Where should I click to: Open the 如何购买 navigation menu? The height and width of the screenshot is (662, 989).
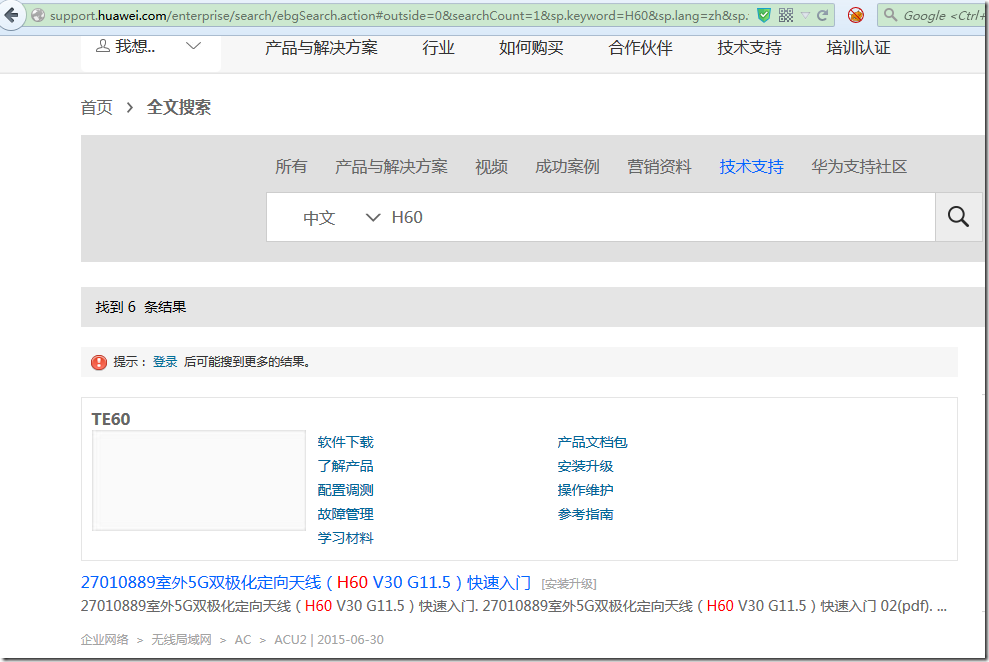pos(531,48)
